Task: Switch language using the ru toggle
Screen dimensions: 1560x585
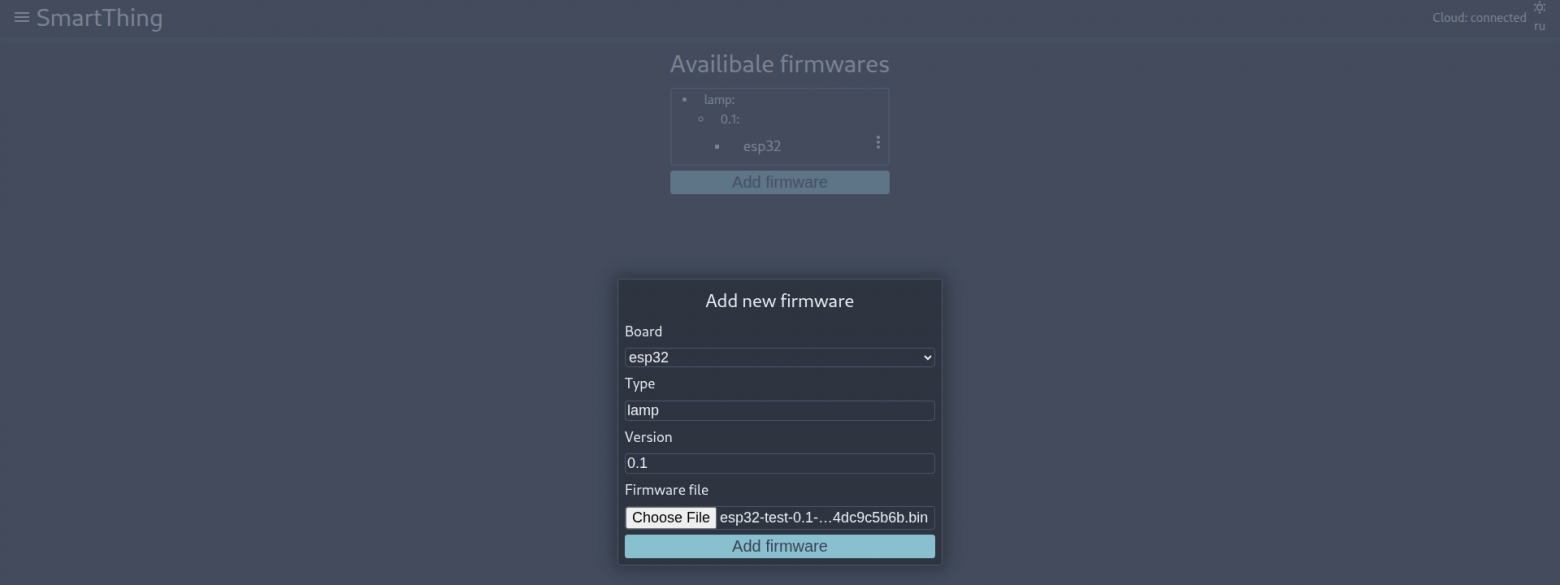Action: 1539,27
